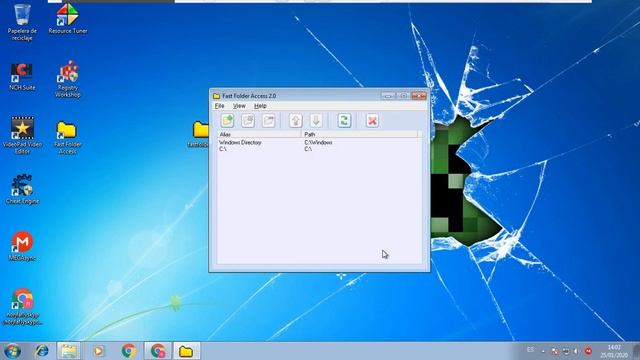640x360 pixels.
Task: Click the C:\Windows path cell
Action: (318, 142)
